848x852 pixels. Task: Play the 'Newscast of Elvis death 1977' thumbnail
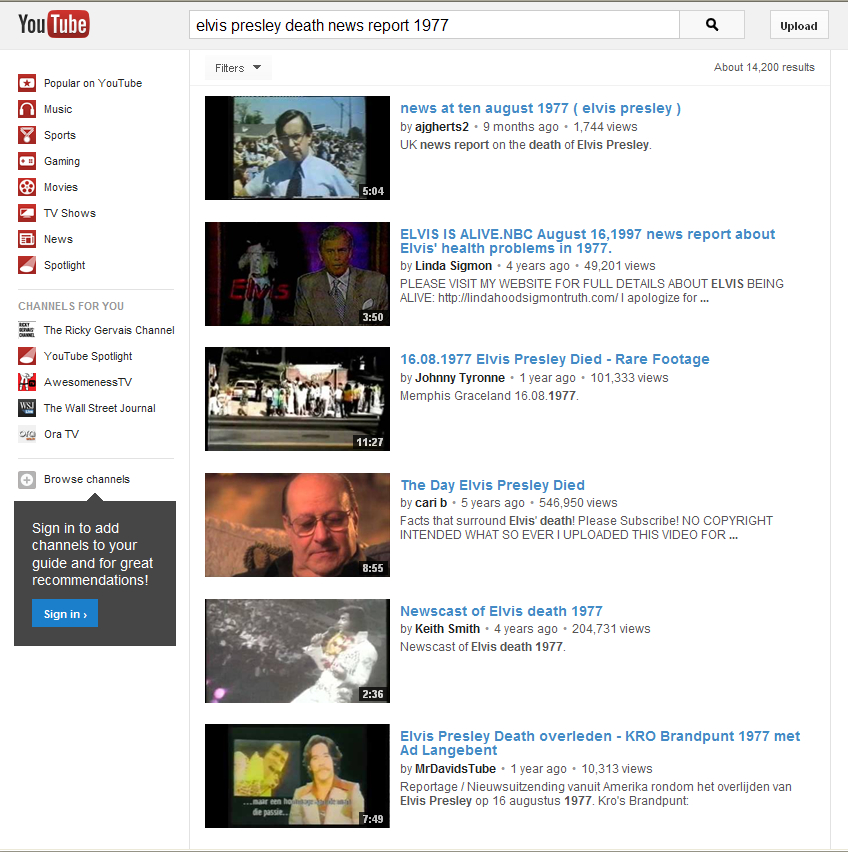click(x=297, y=651)
